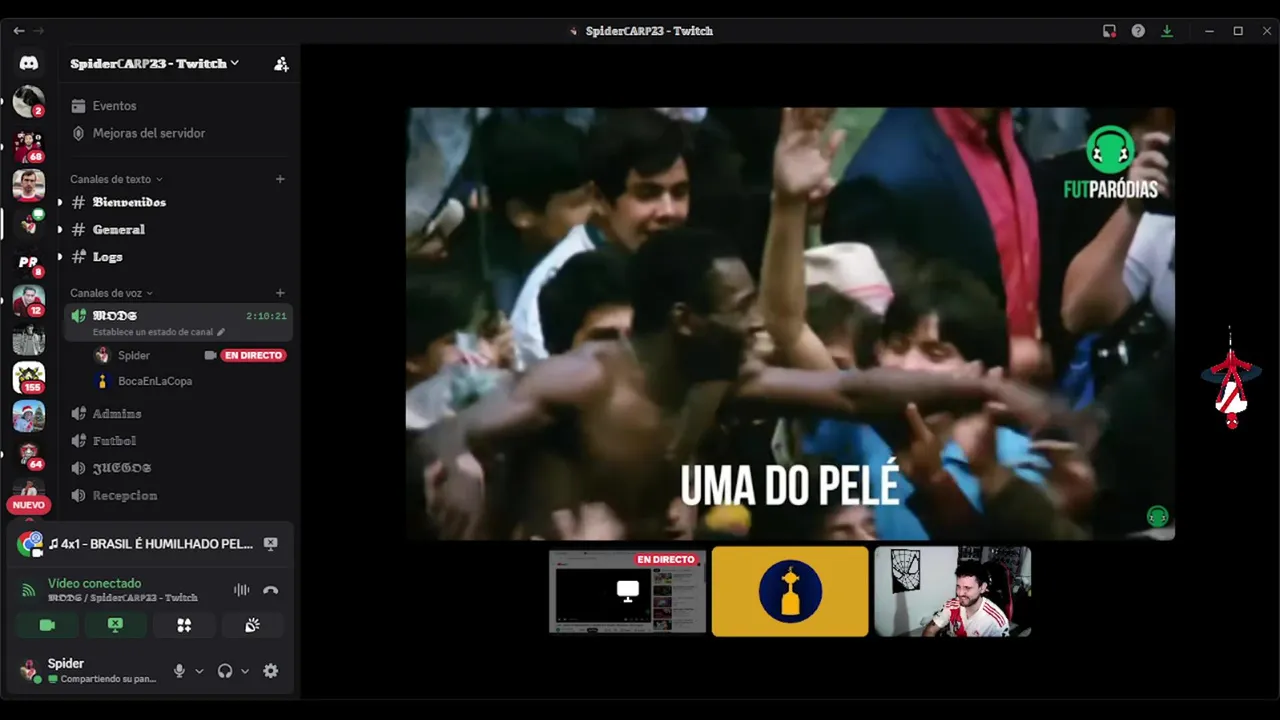This screenshot has height=720, width=1280.
Task: Open Logs text channel
Action: [107, 257]
